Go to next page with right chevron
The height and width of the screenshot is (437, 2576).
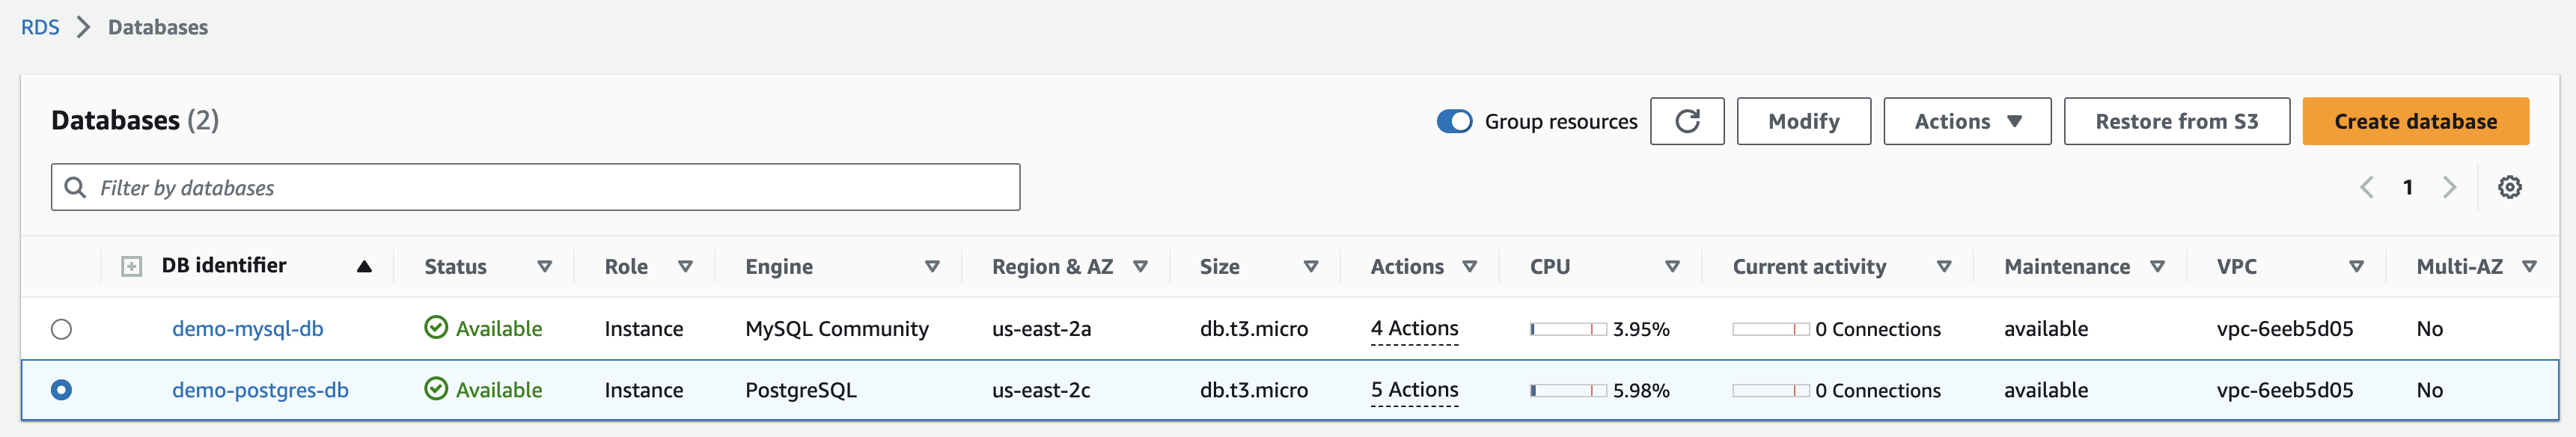[x=2449, y=187]
